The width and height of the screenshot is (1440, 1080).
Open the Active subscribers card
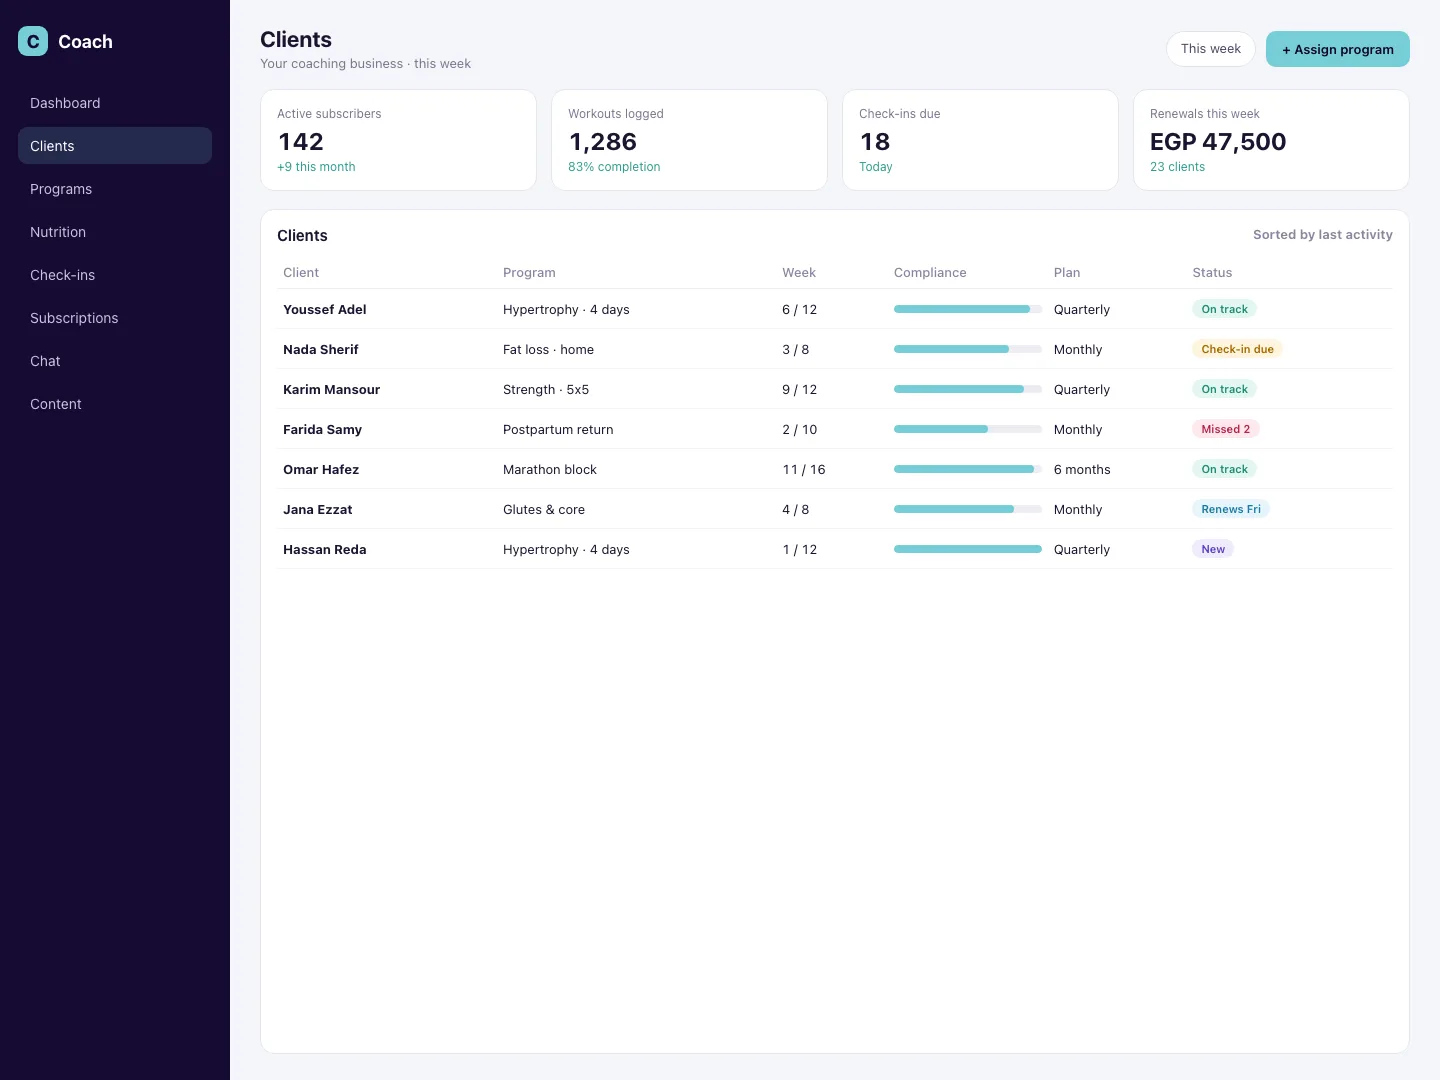tap(398, 140)
